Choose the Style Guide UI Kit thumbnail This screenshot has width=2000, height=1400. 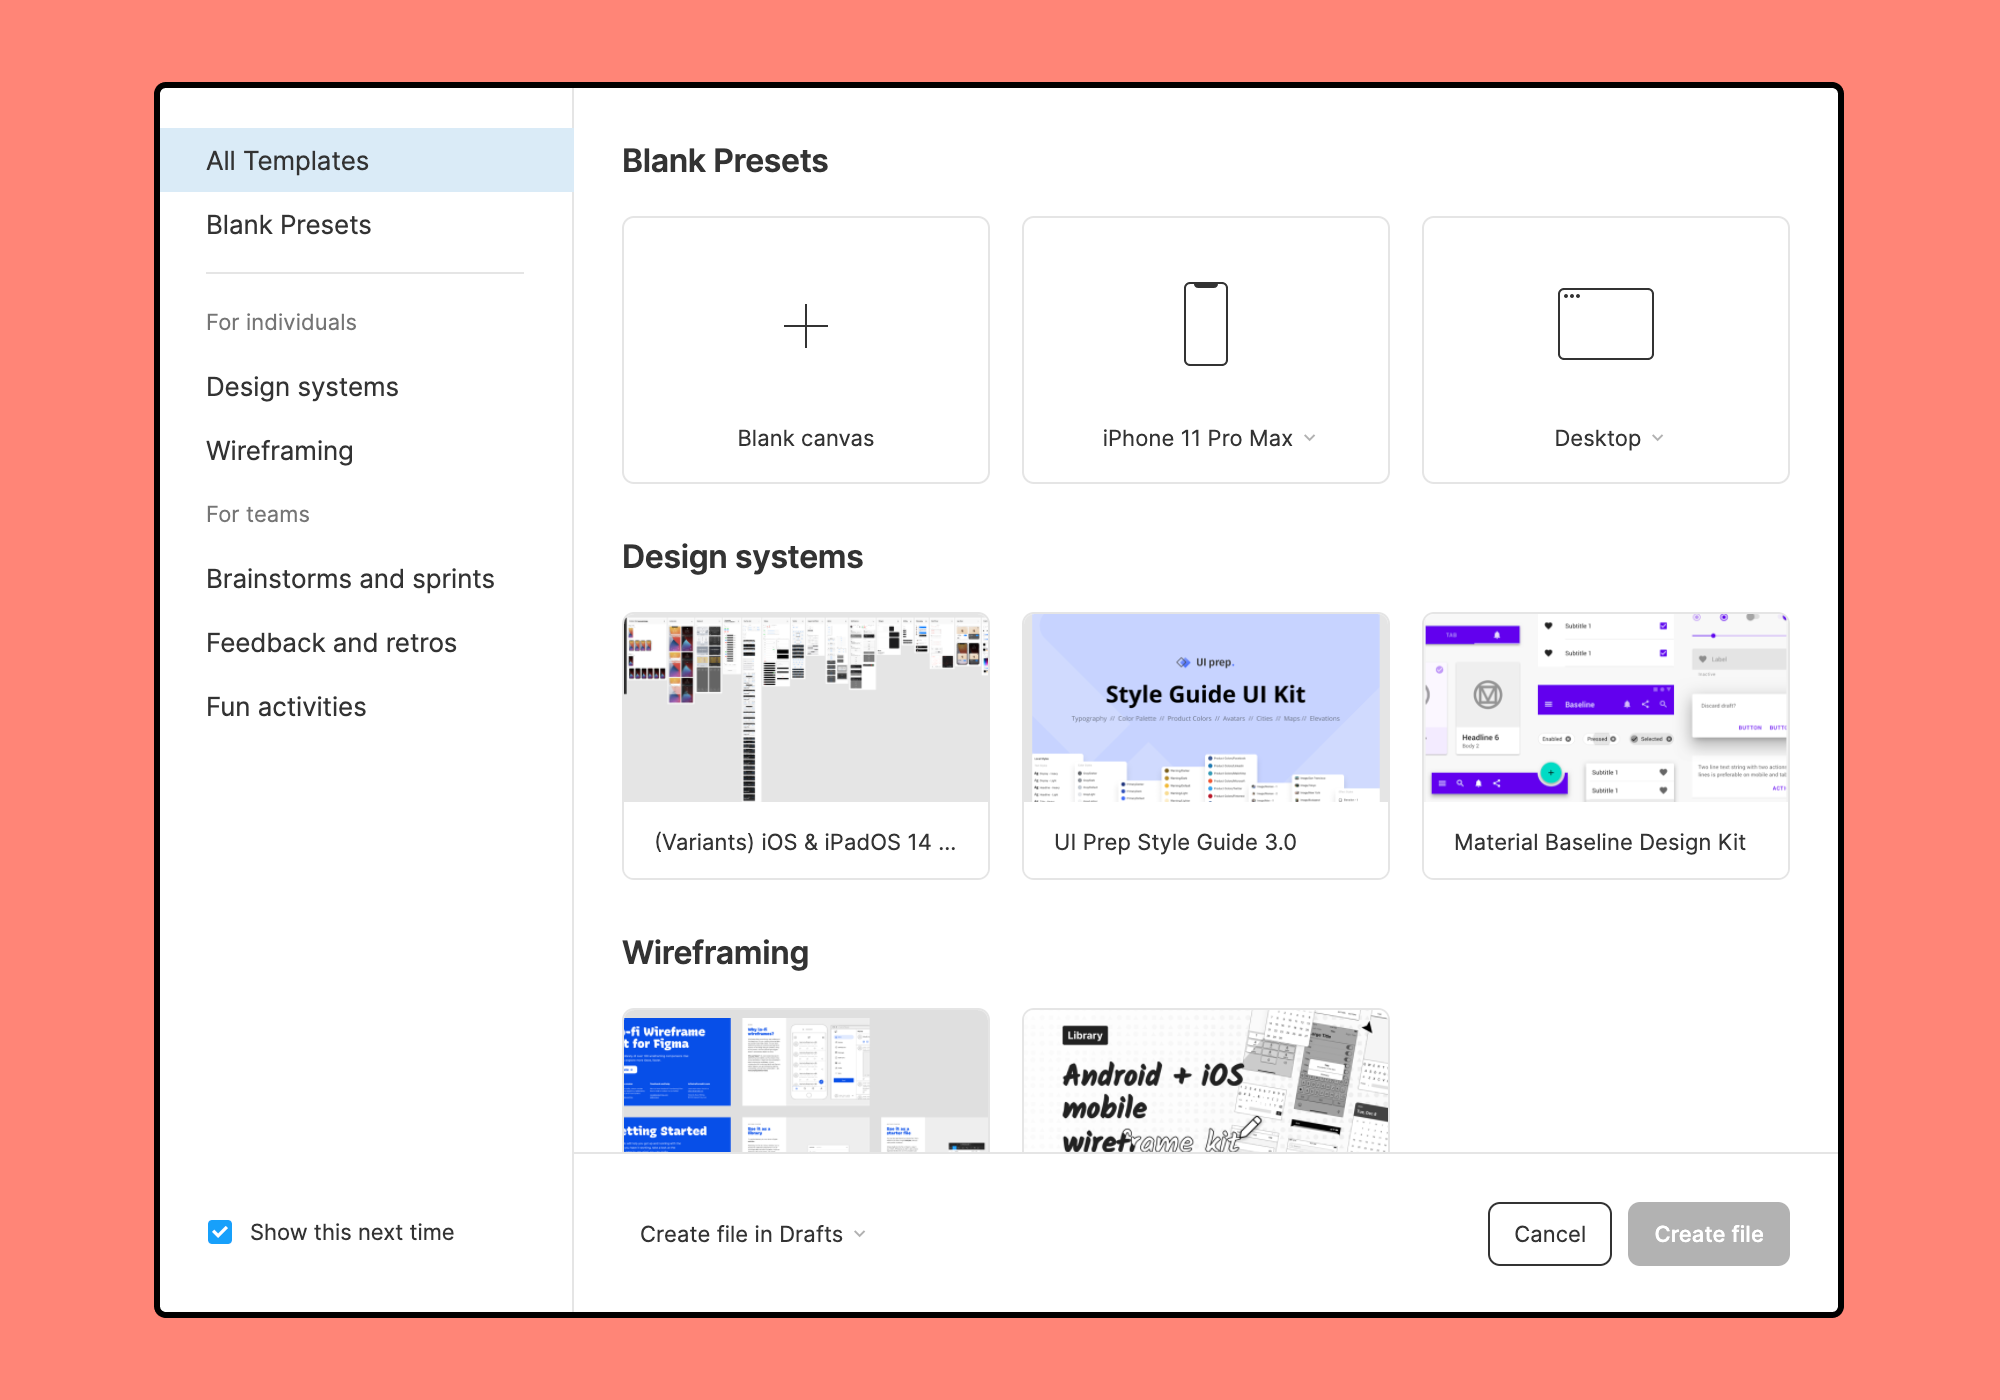(1205, 708)
